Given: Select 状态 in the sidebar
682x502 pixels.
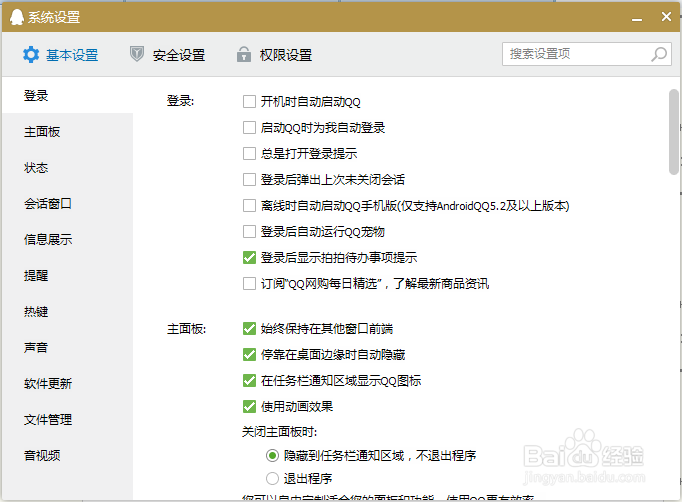Looking at the screenshot, I should tap(67, 167).
